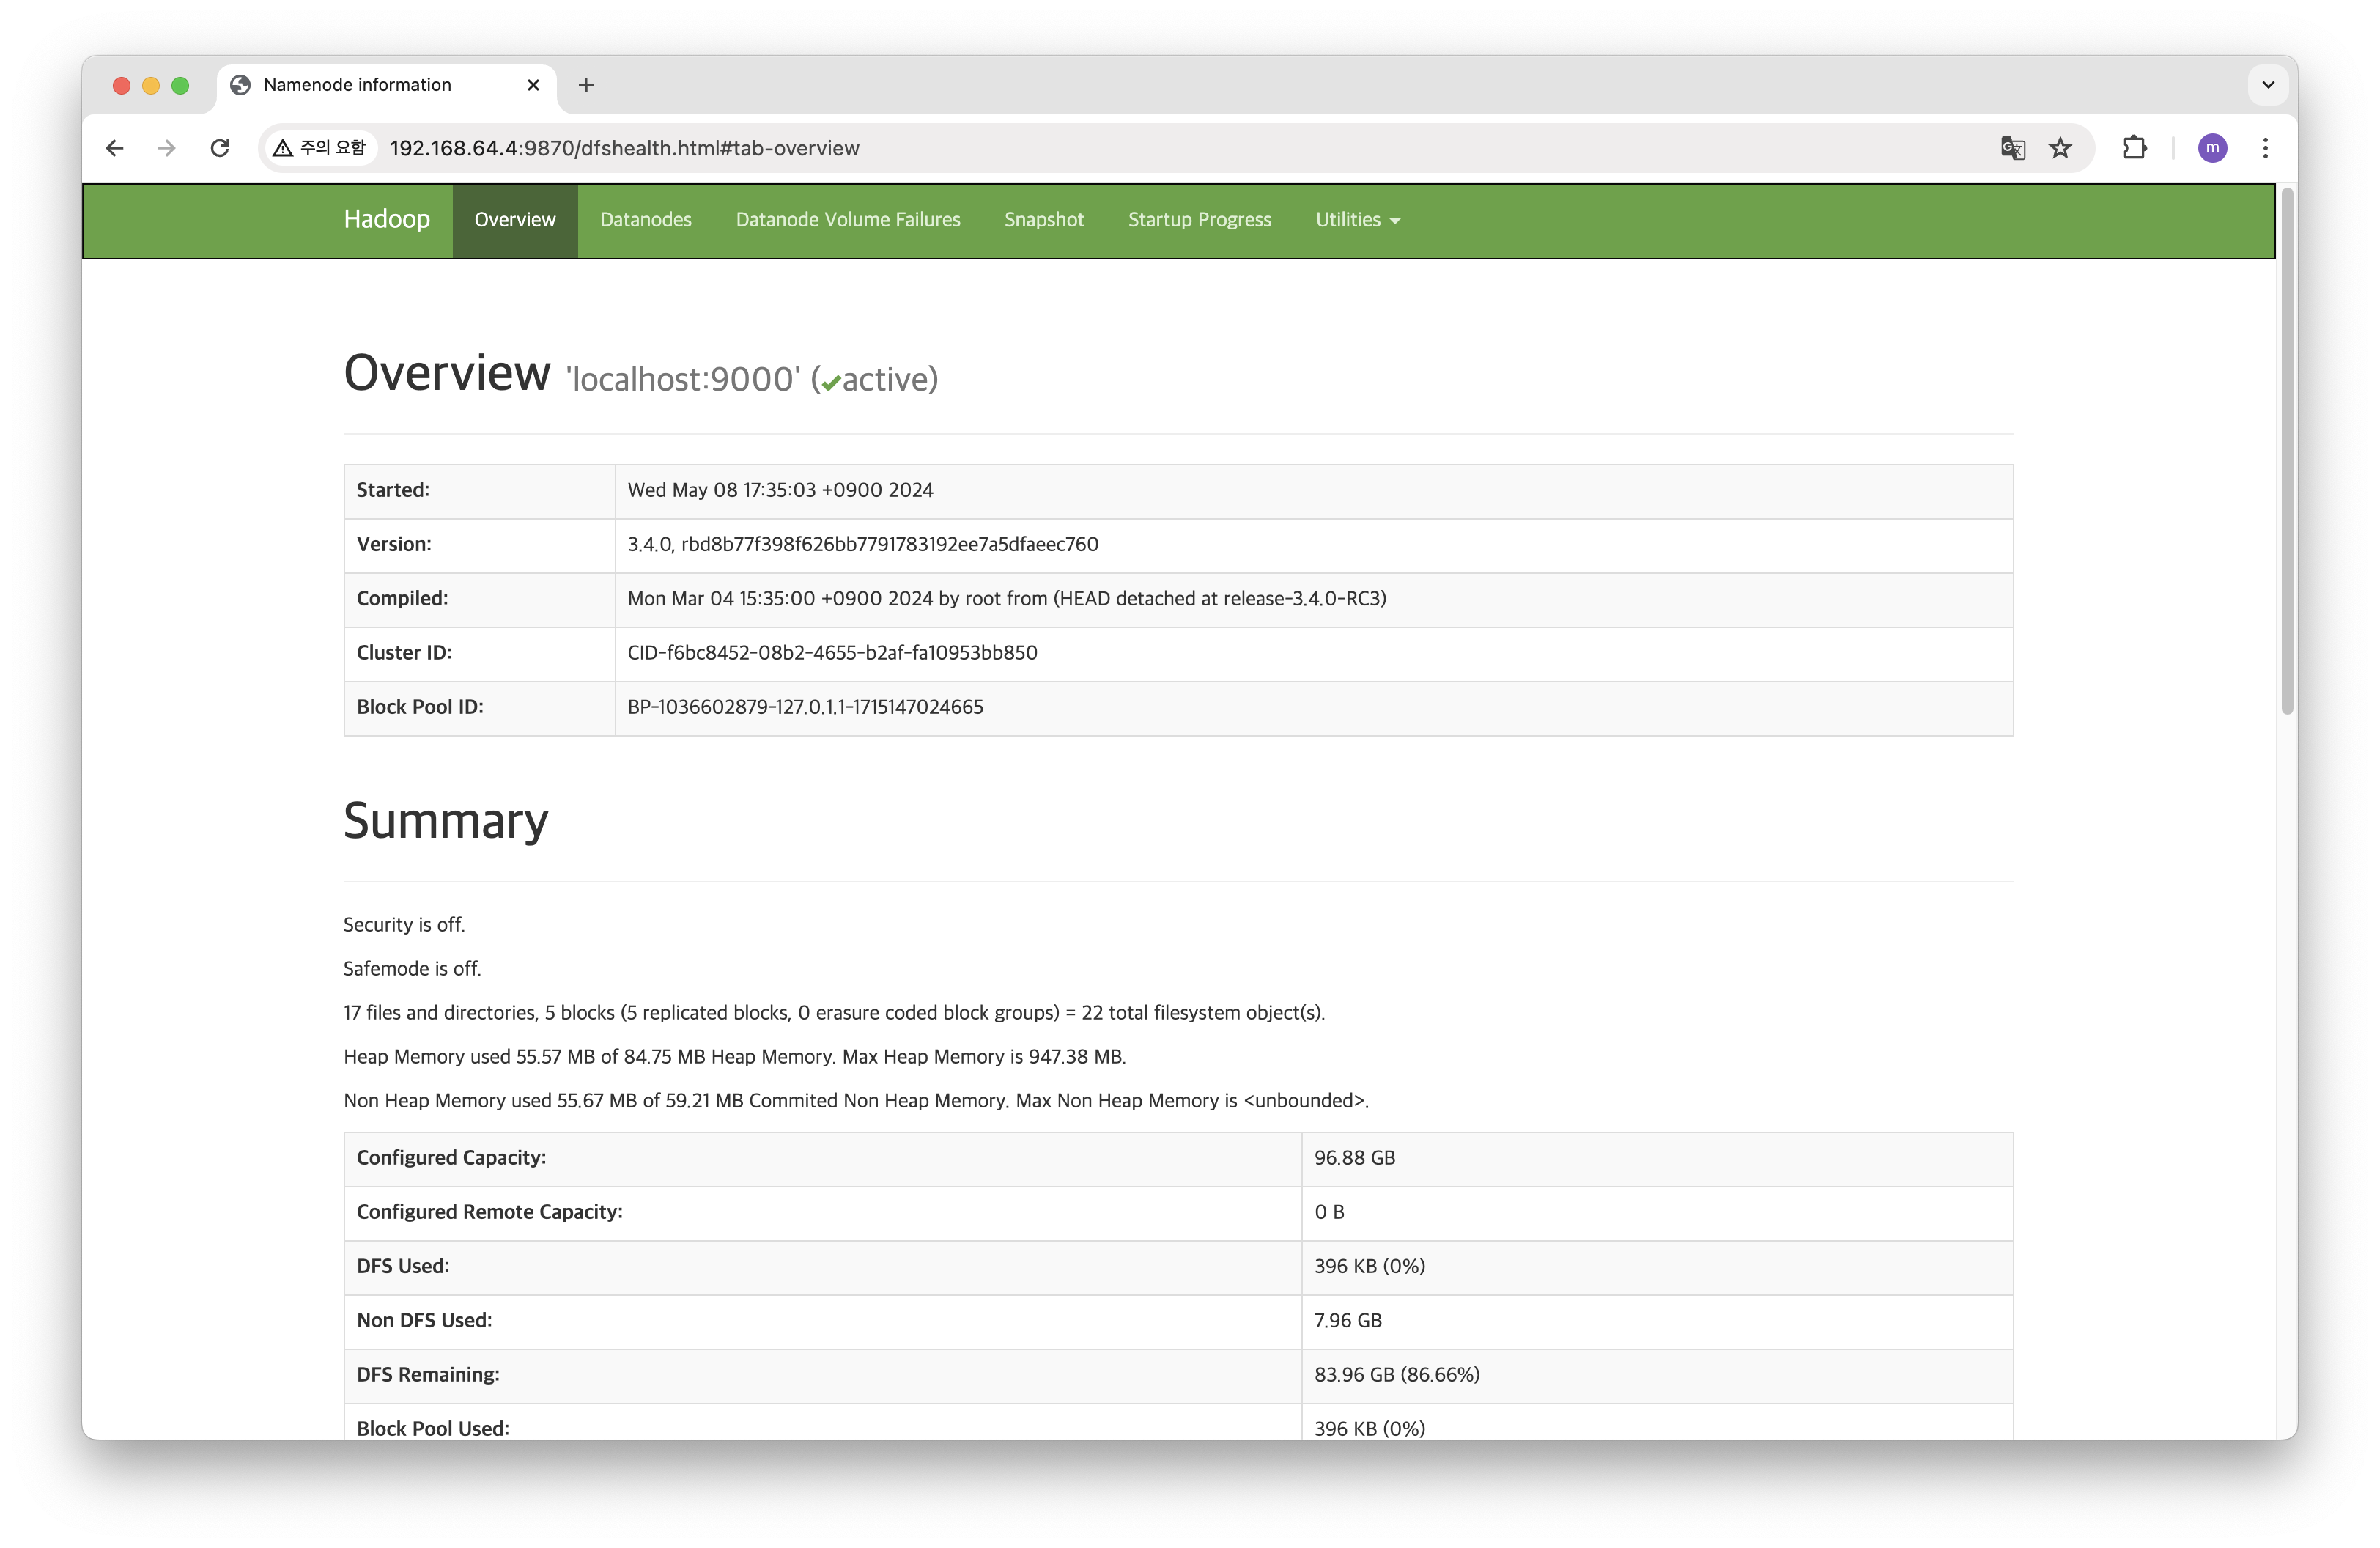Switch to the Datanodes tab
Viewport: 2380px width, 1548px height.
645,220
